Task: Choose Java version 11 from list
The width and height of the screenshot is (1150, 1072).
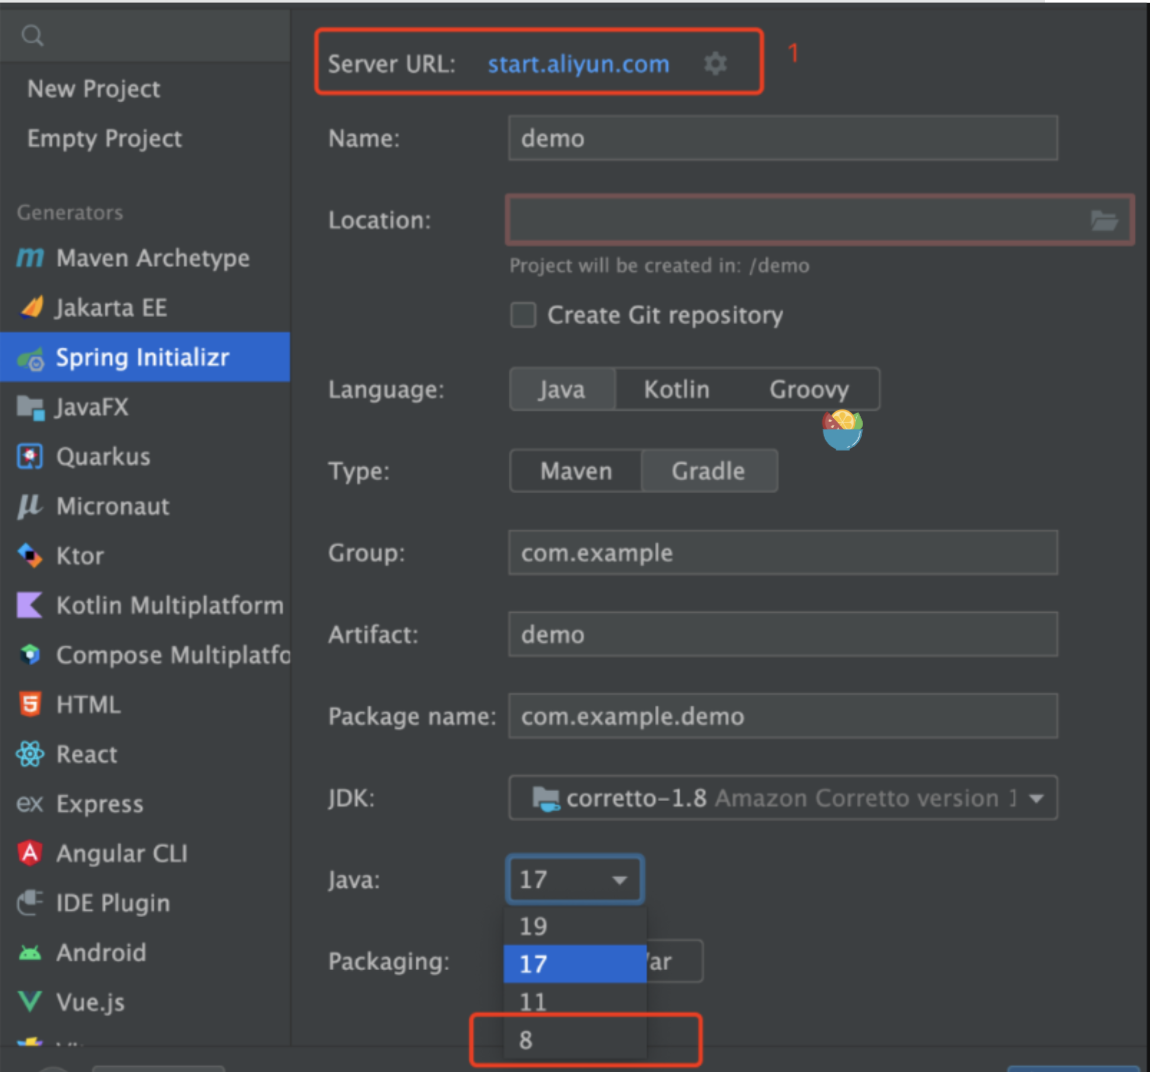Action: [x=575, y=1002]
